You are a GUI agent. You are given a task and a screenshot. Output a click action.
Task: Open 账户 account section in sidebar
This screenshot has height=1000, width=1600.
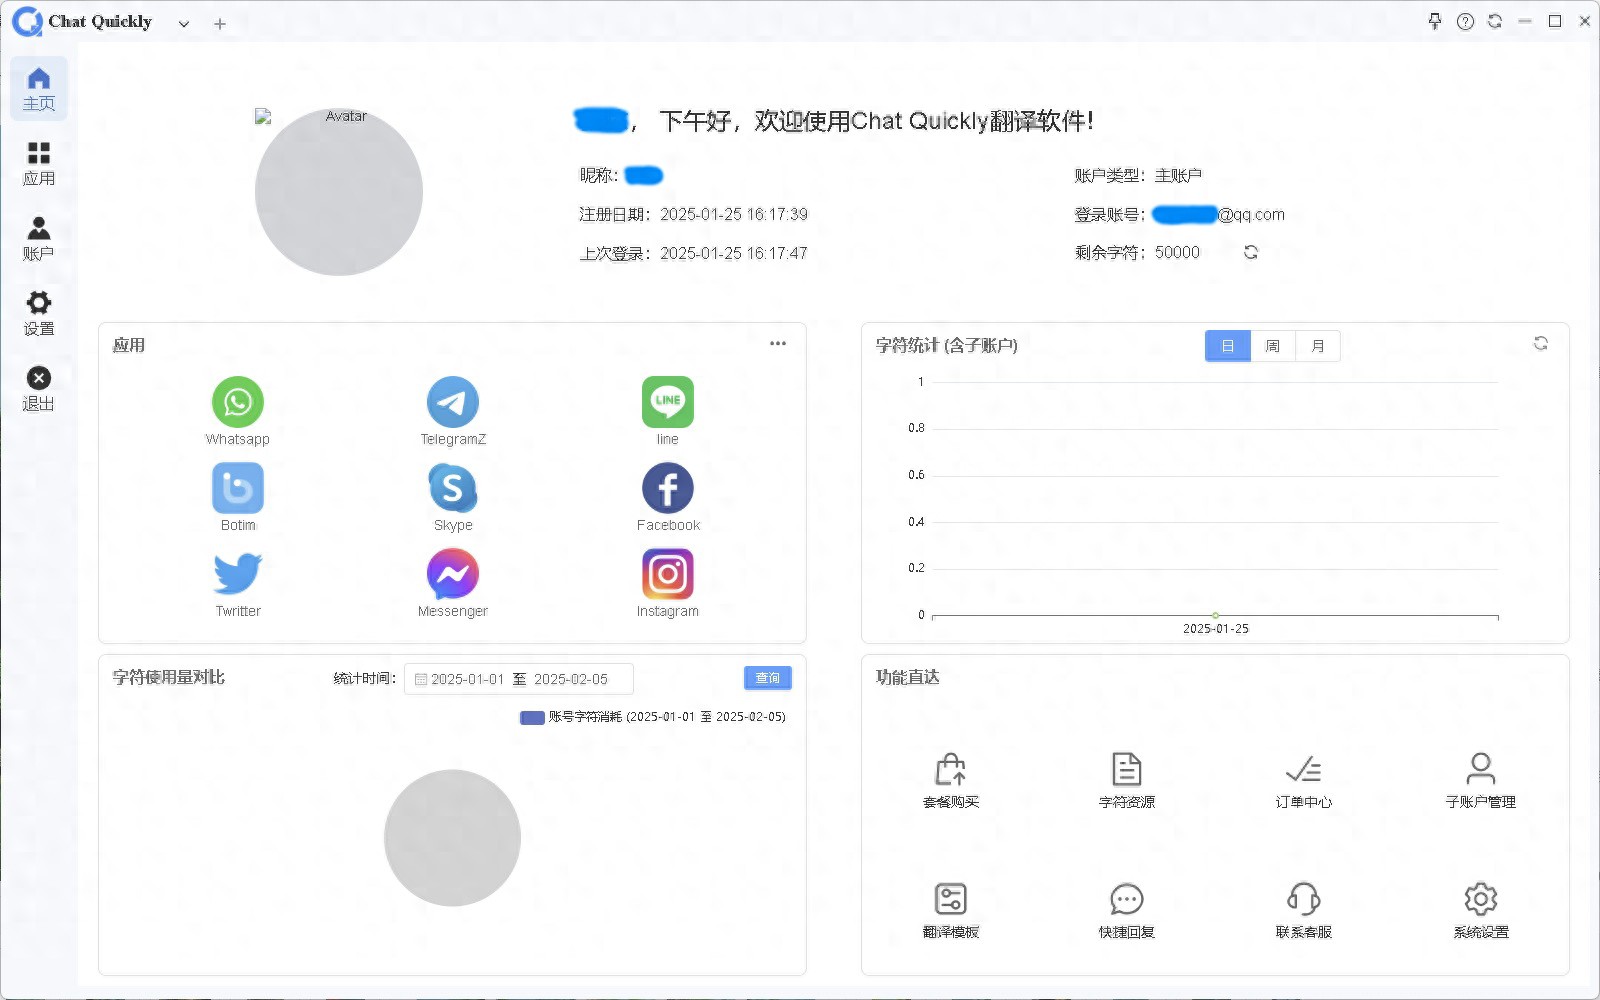tap(39, 239)
